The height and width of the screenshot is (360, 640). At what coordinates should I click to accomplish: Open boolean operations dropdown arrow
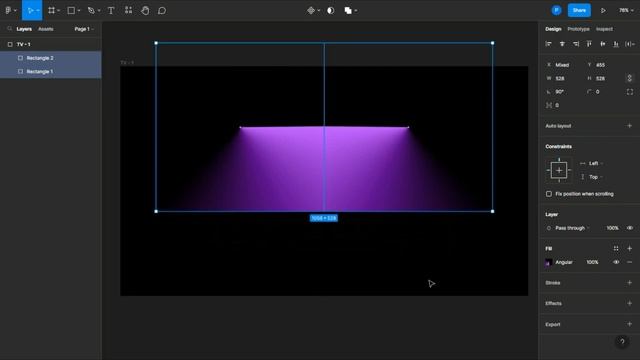tap(356, 11)
